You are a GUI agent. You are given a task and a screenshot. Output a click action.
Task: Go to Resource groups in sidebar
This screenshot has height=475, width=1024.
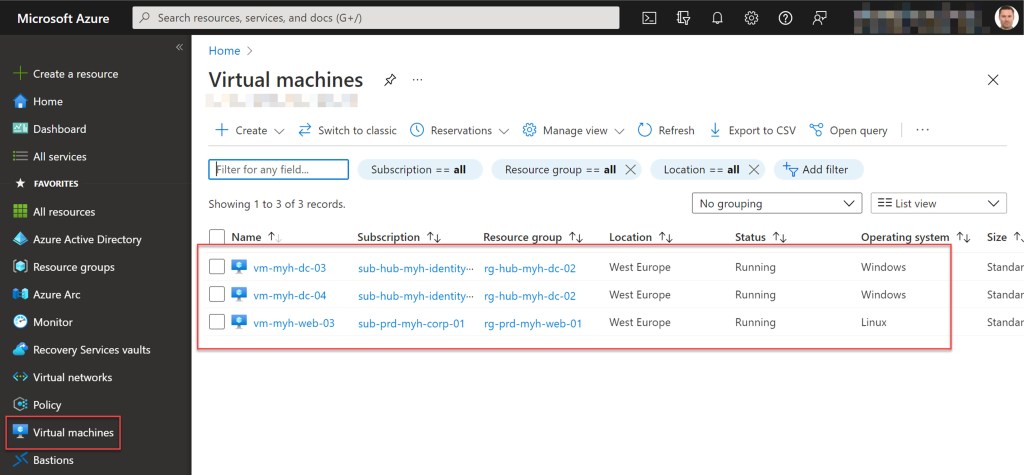click(73, 267)
